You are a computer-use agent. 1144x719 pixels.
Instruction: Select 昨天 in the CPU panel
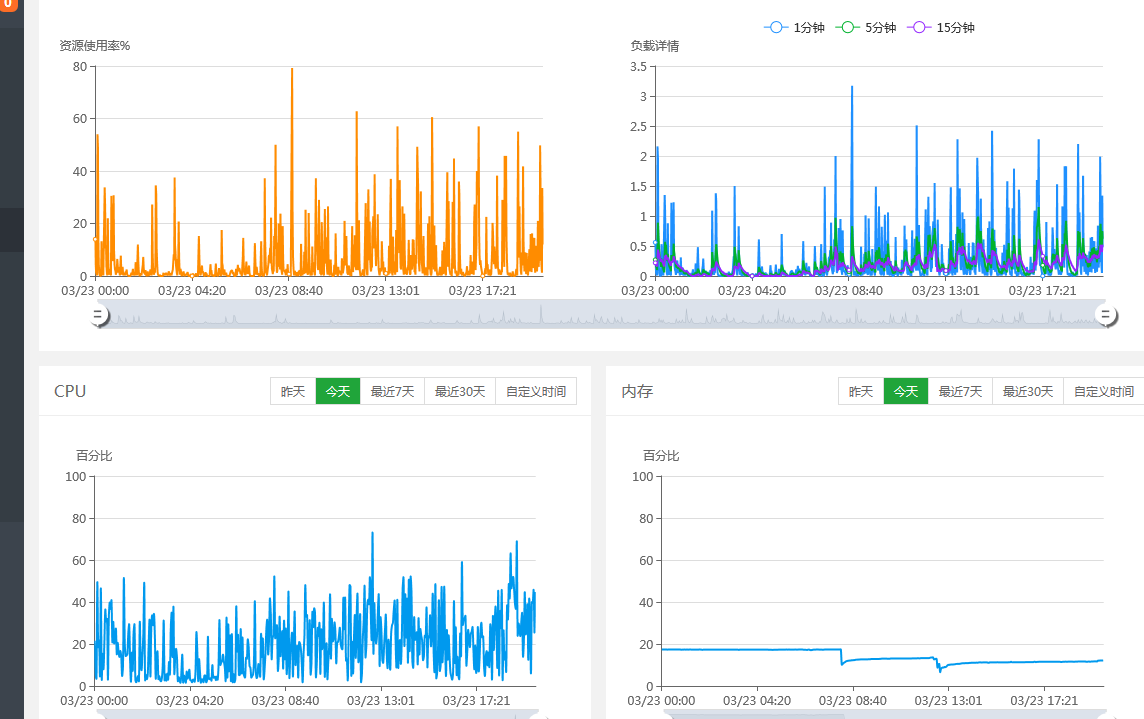(x=293, y=392)
